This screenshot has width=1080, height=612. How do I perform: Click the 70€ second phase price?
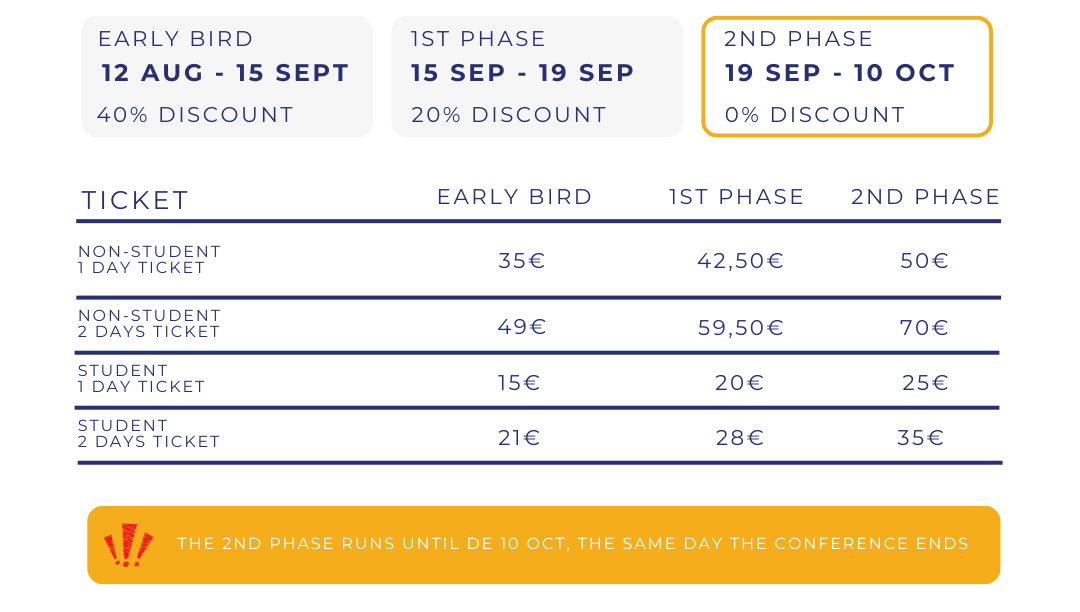(924, 327)
